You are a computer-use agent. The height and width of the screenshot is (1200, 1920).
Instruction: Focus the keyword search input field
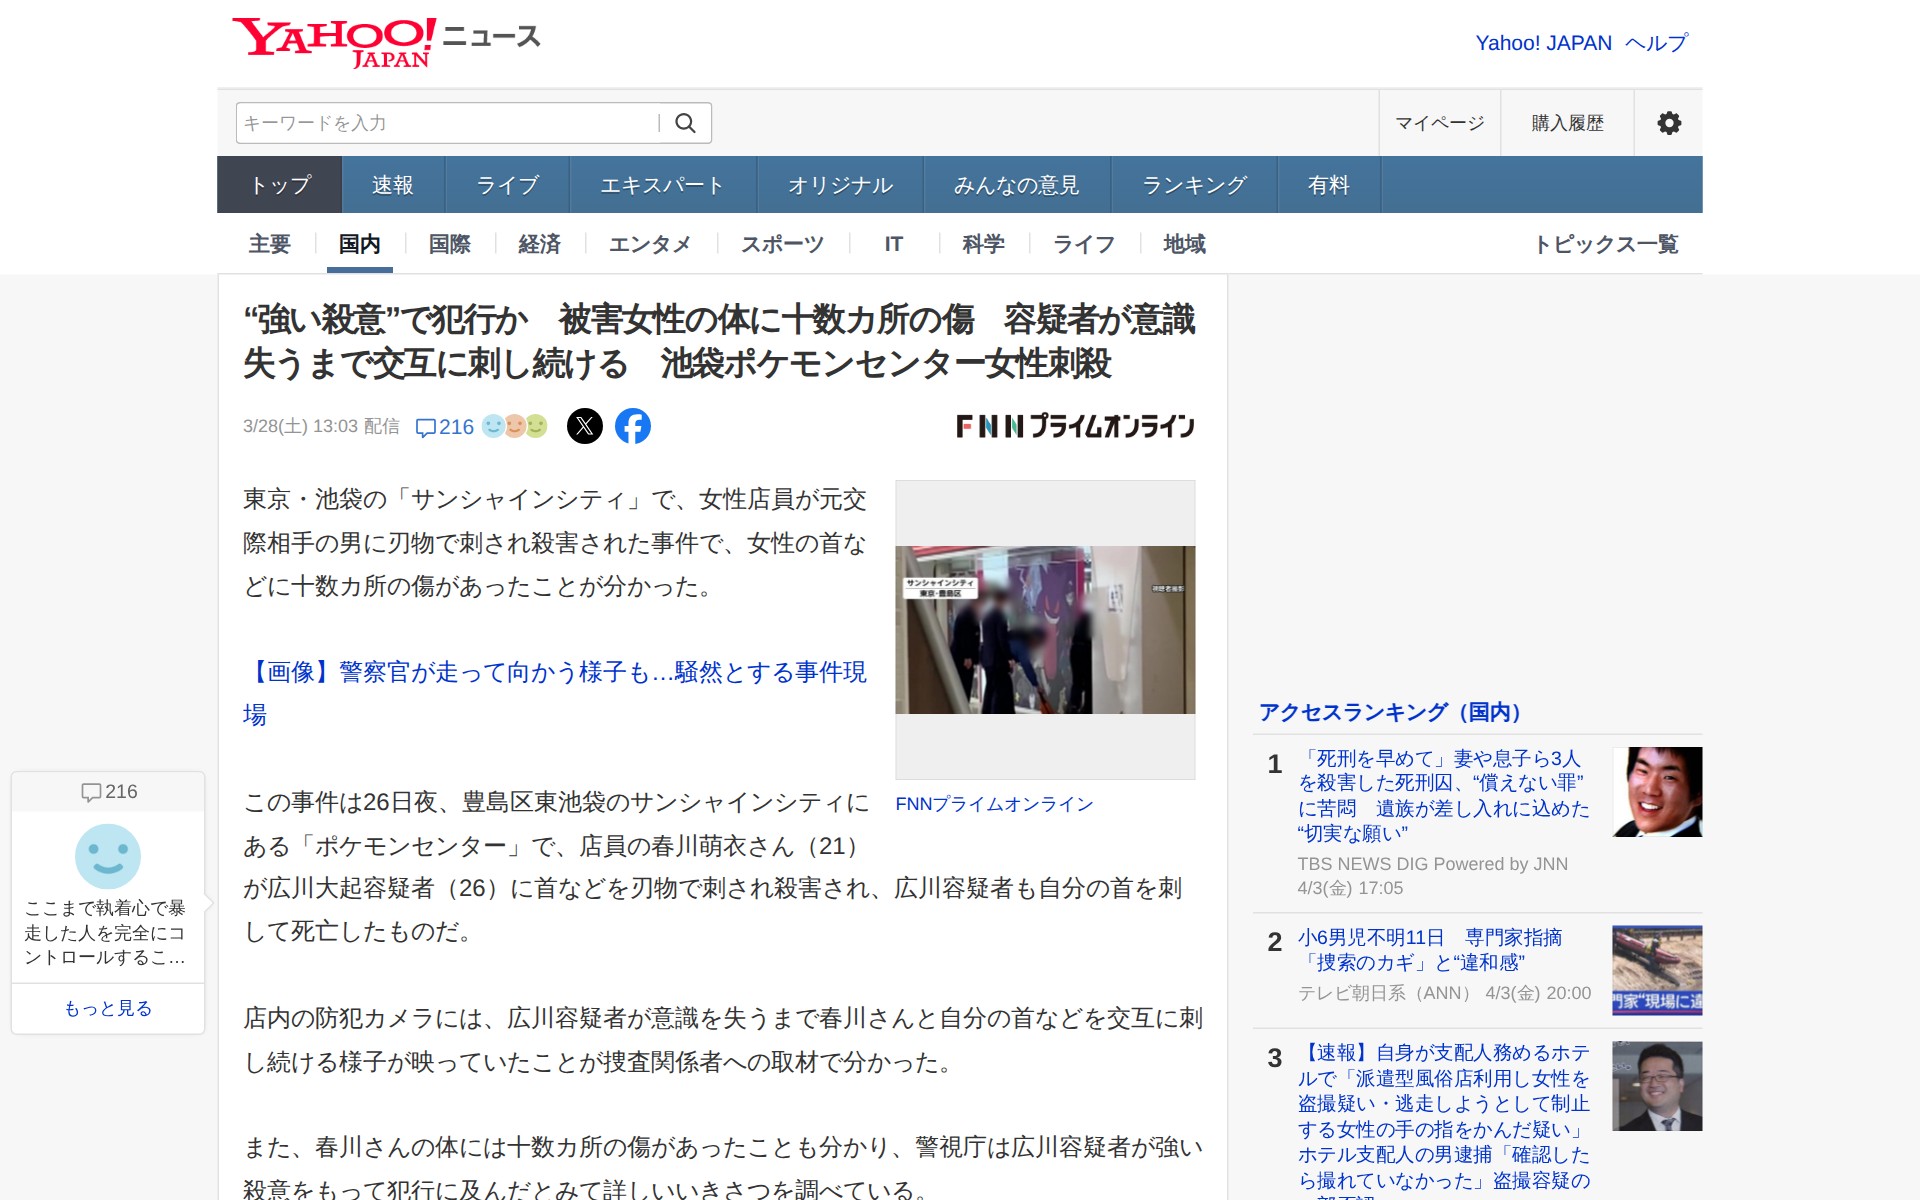pos(447,123)
